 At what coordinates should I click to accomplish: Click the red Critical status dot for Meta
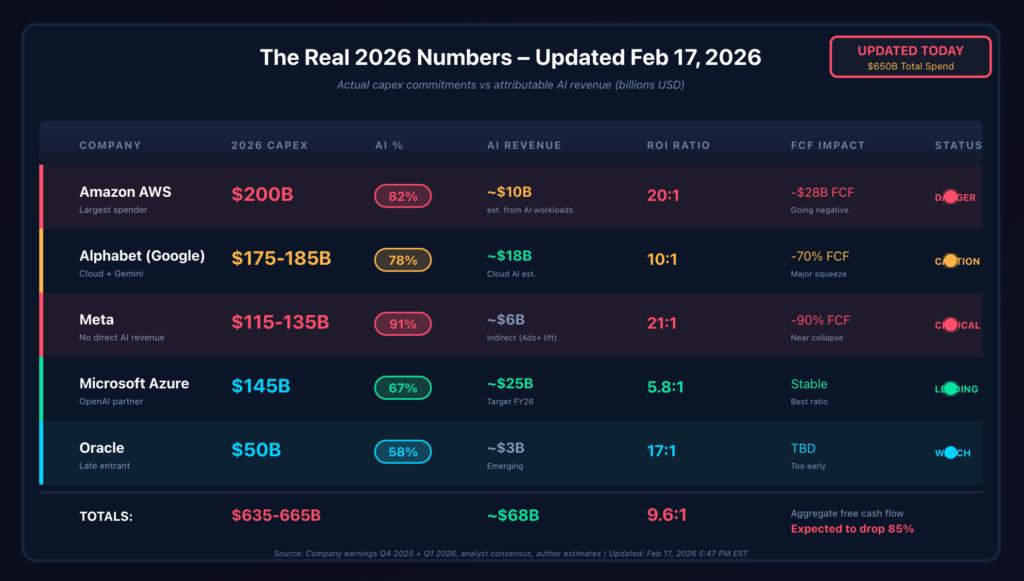point(950,325)
